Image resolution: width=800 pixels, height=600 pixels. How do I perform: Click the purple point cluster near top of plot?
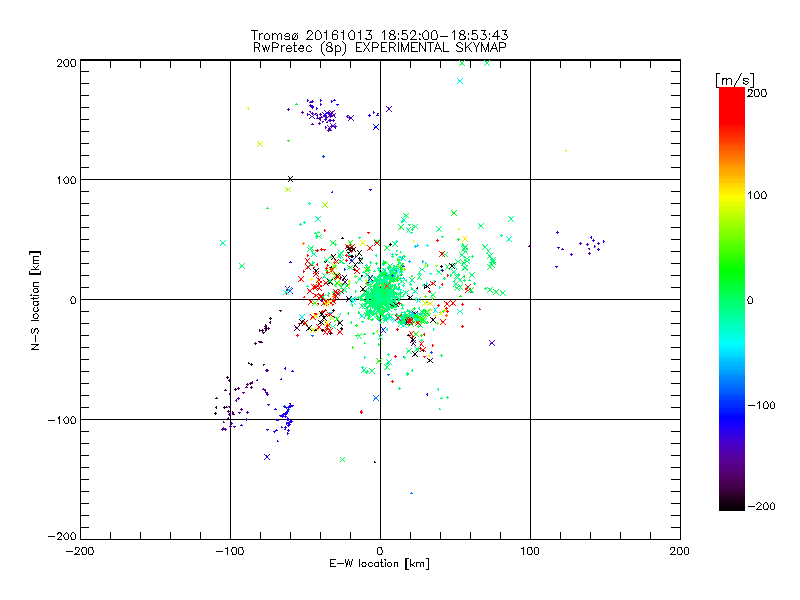(321, 115)
